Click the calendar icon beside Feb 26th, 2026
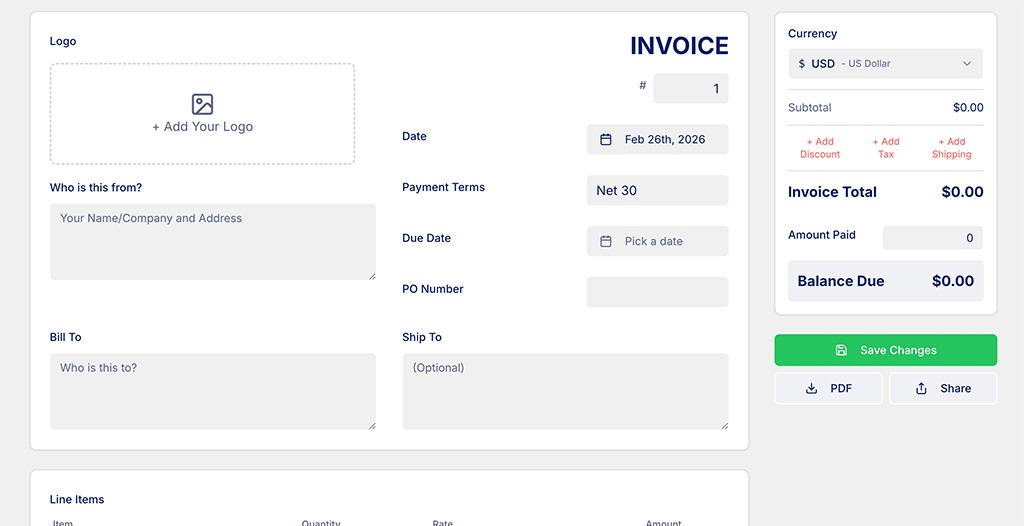 606,139
